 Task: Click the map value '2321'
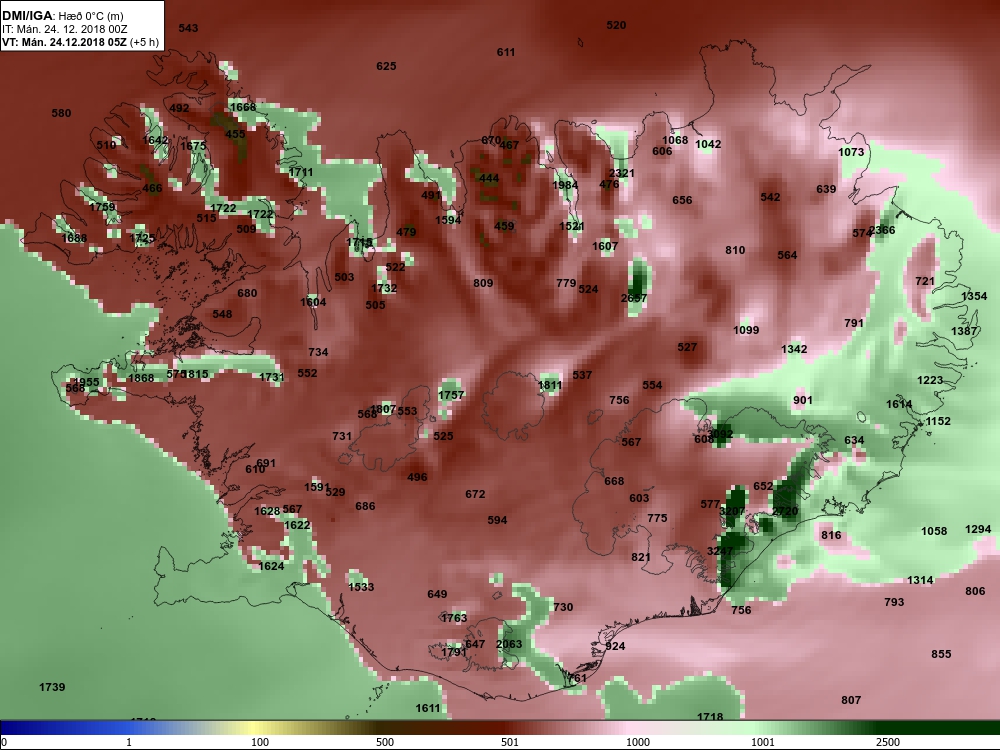(x=622, y=173)
